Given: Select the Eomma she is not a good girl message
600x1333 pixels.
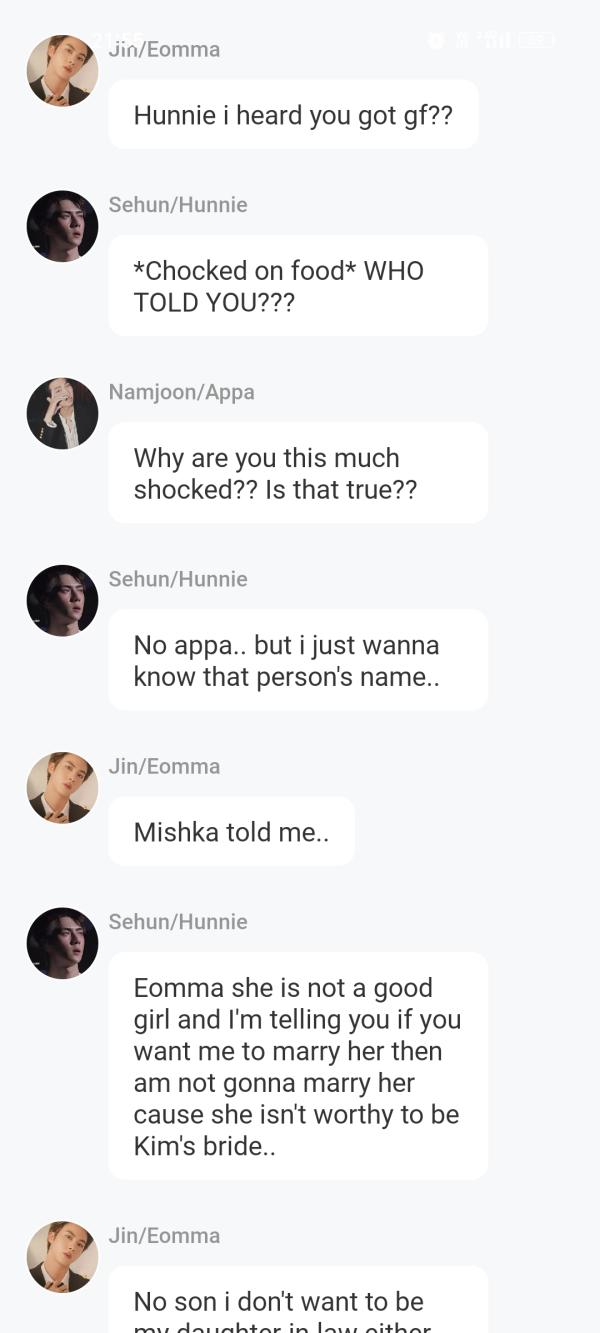Looking at the screenshot, I should click(x=298, y=1066).
